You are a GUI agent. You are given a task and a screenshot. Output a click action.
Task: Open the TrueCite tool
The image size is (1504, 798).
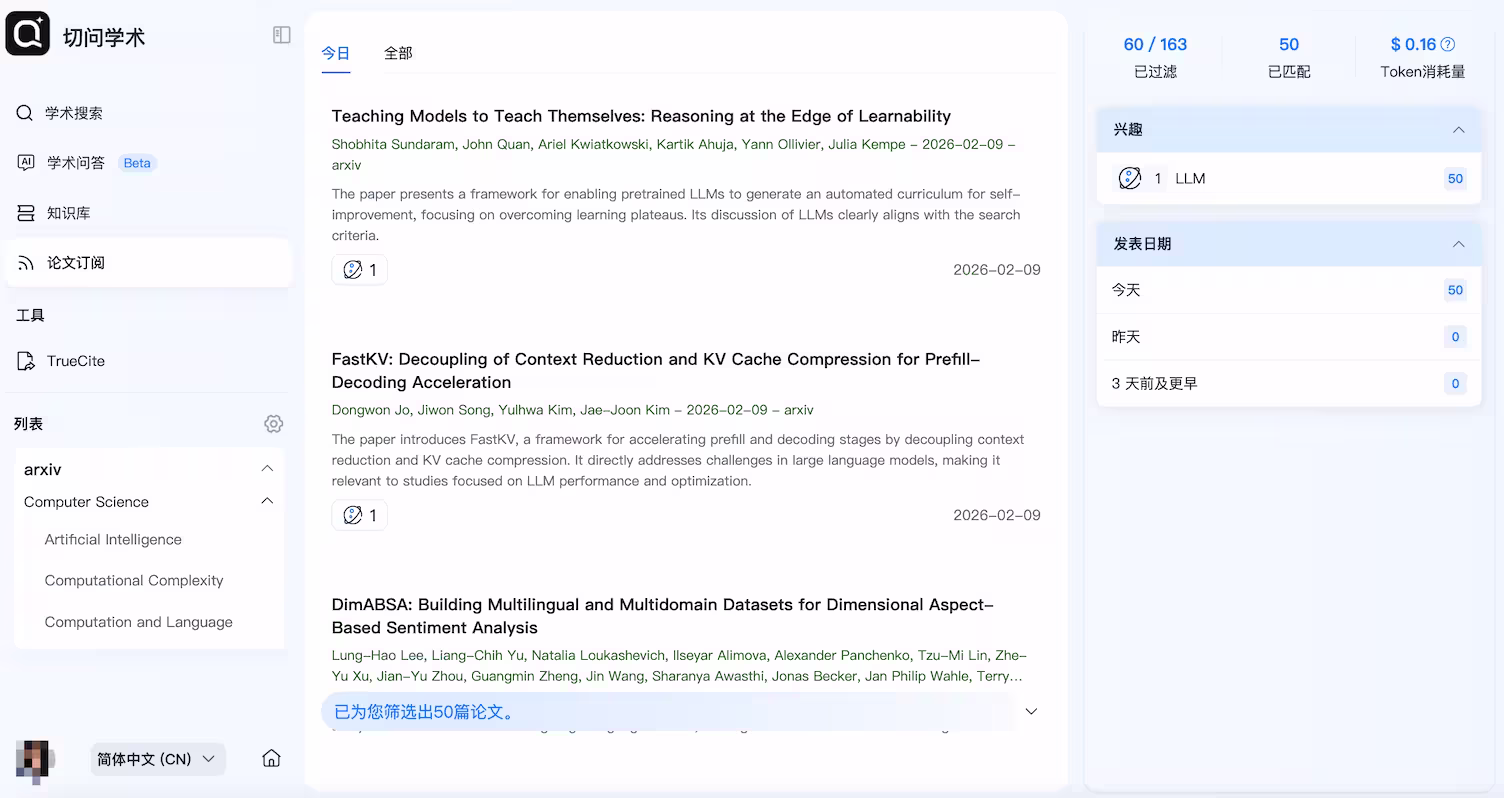73,360
